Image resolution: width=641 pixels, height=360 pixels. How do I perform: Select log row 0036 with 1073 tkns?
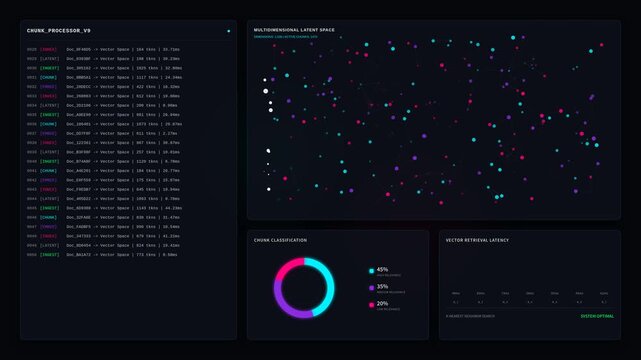pos(104,124)
